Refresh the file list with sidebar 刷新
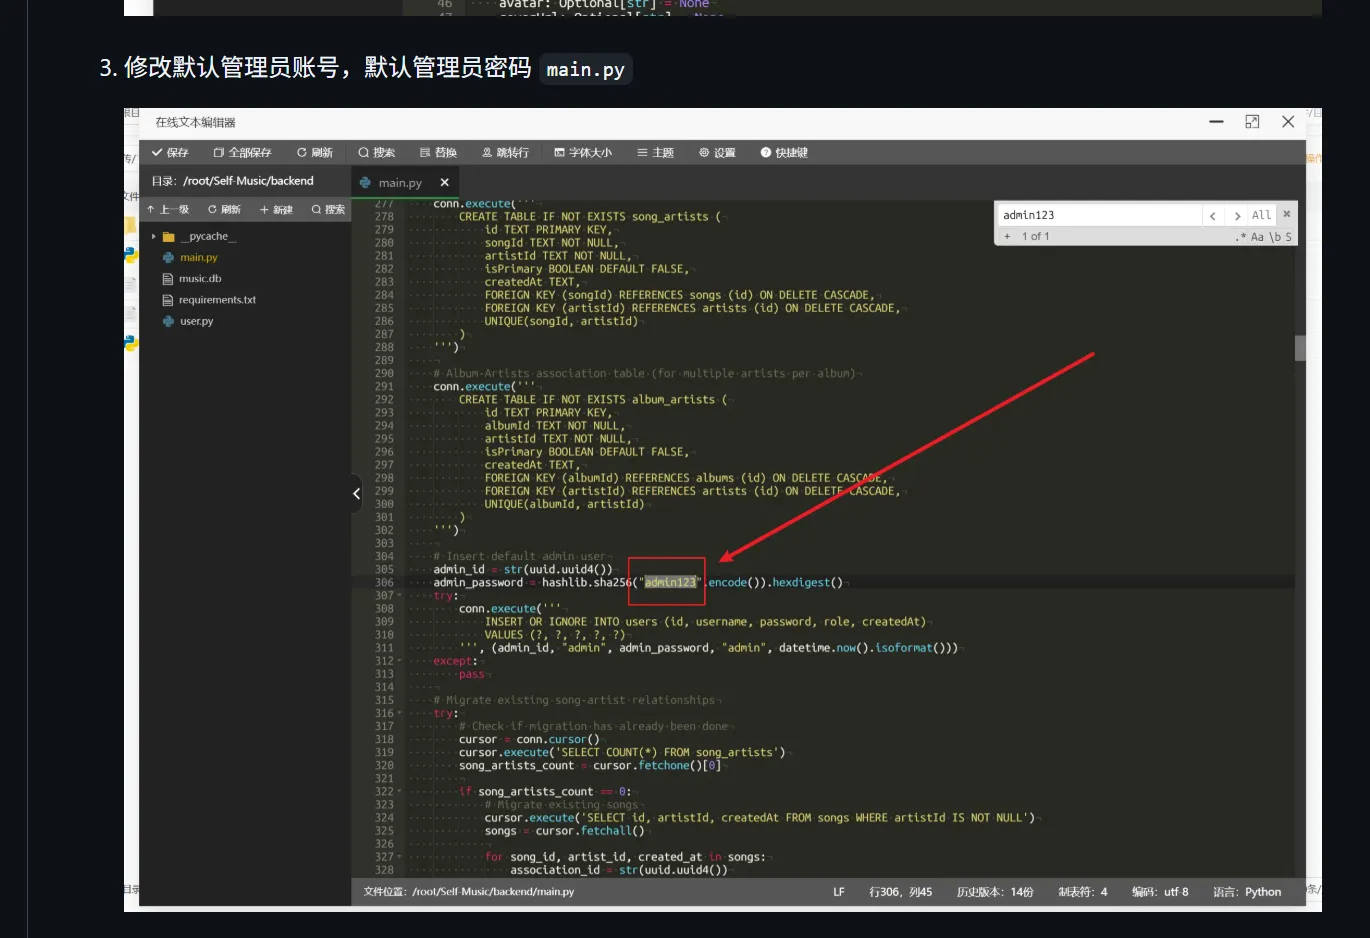The height and width of the screenshot is (938, 1370). 224,209
